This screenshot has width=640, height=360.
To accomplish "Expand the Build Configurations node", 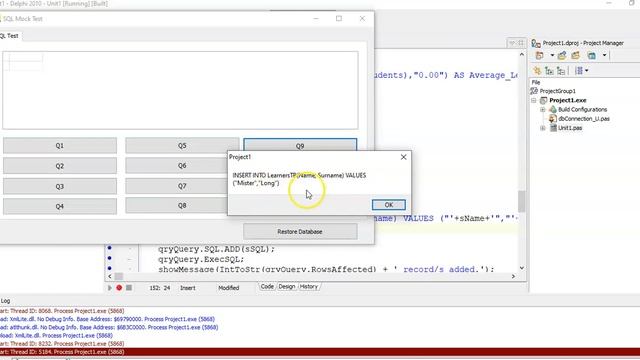I will coord(542,110).
